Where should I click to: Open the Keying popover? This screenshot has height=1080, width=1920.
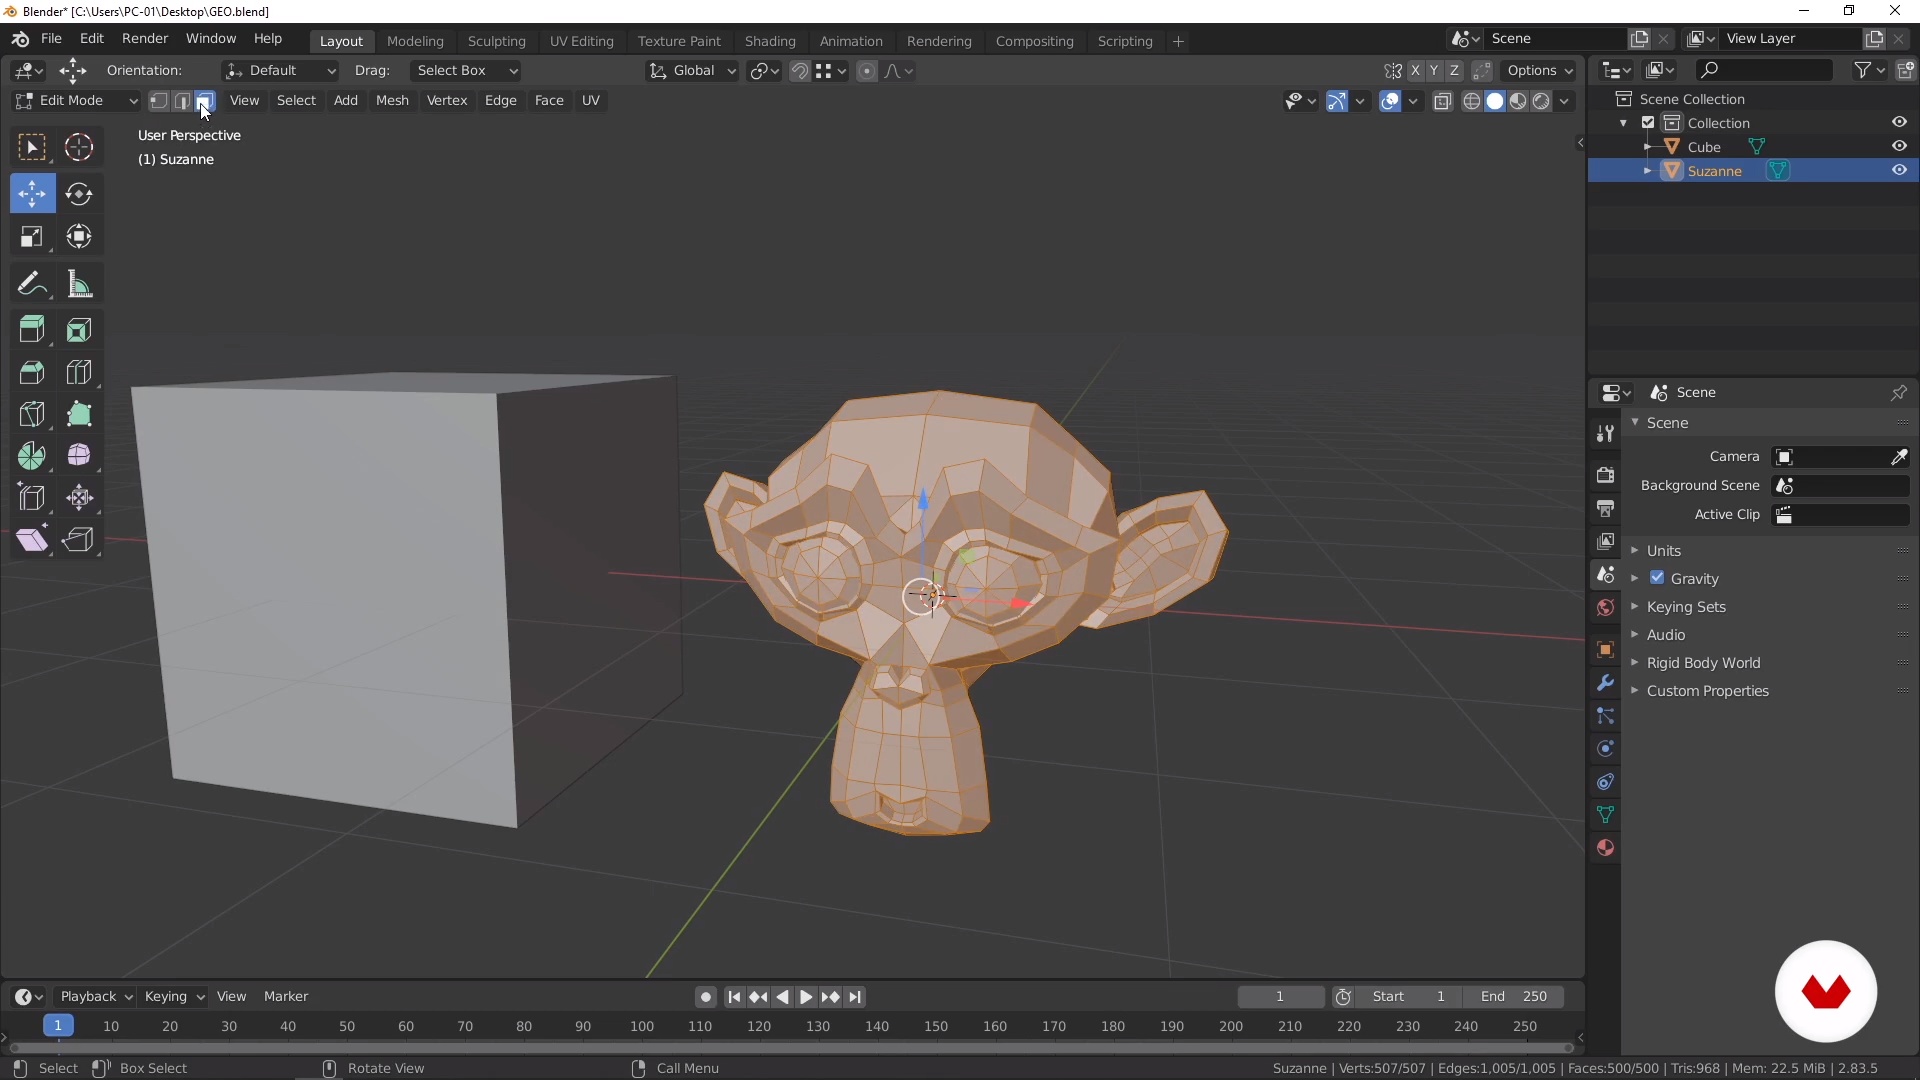coord(174,997)
